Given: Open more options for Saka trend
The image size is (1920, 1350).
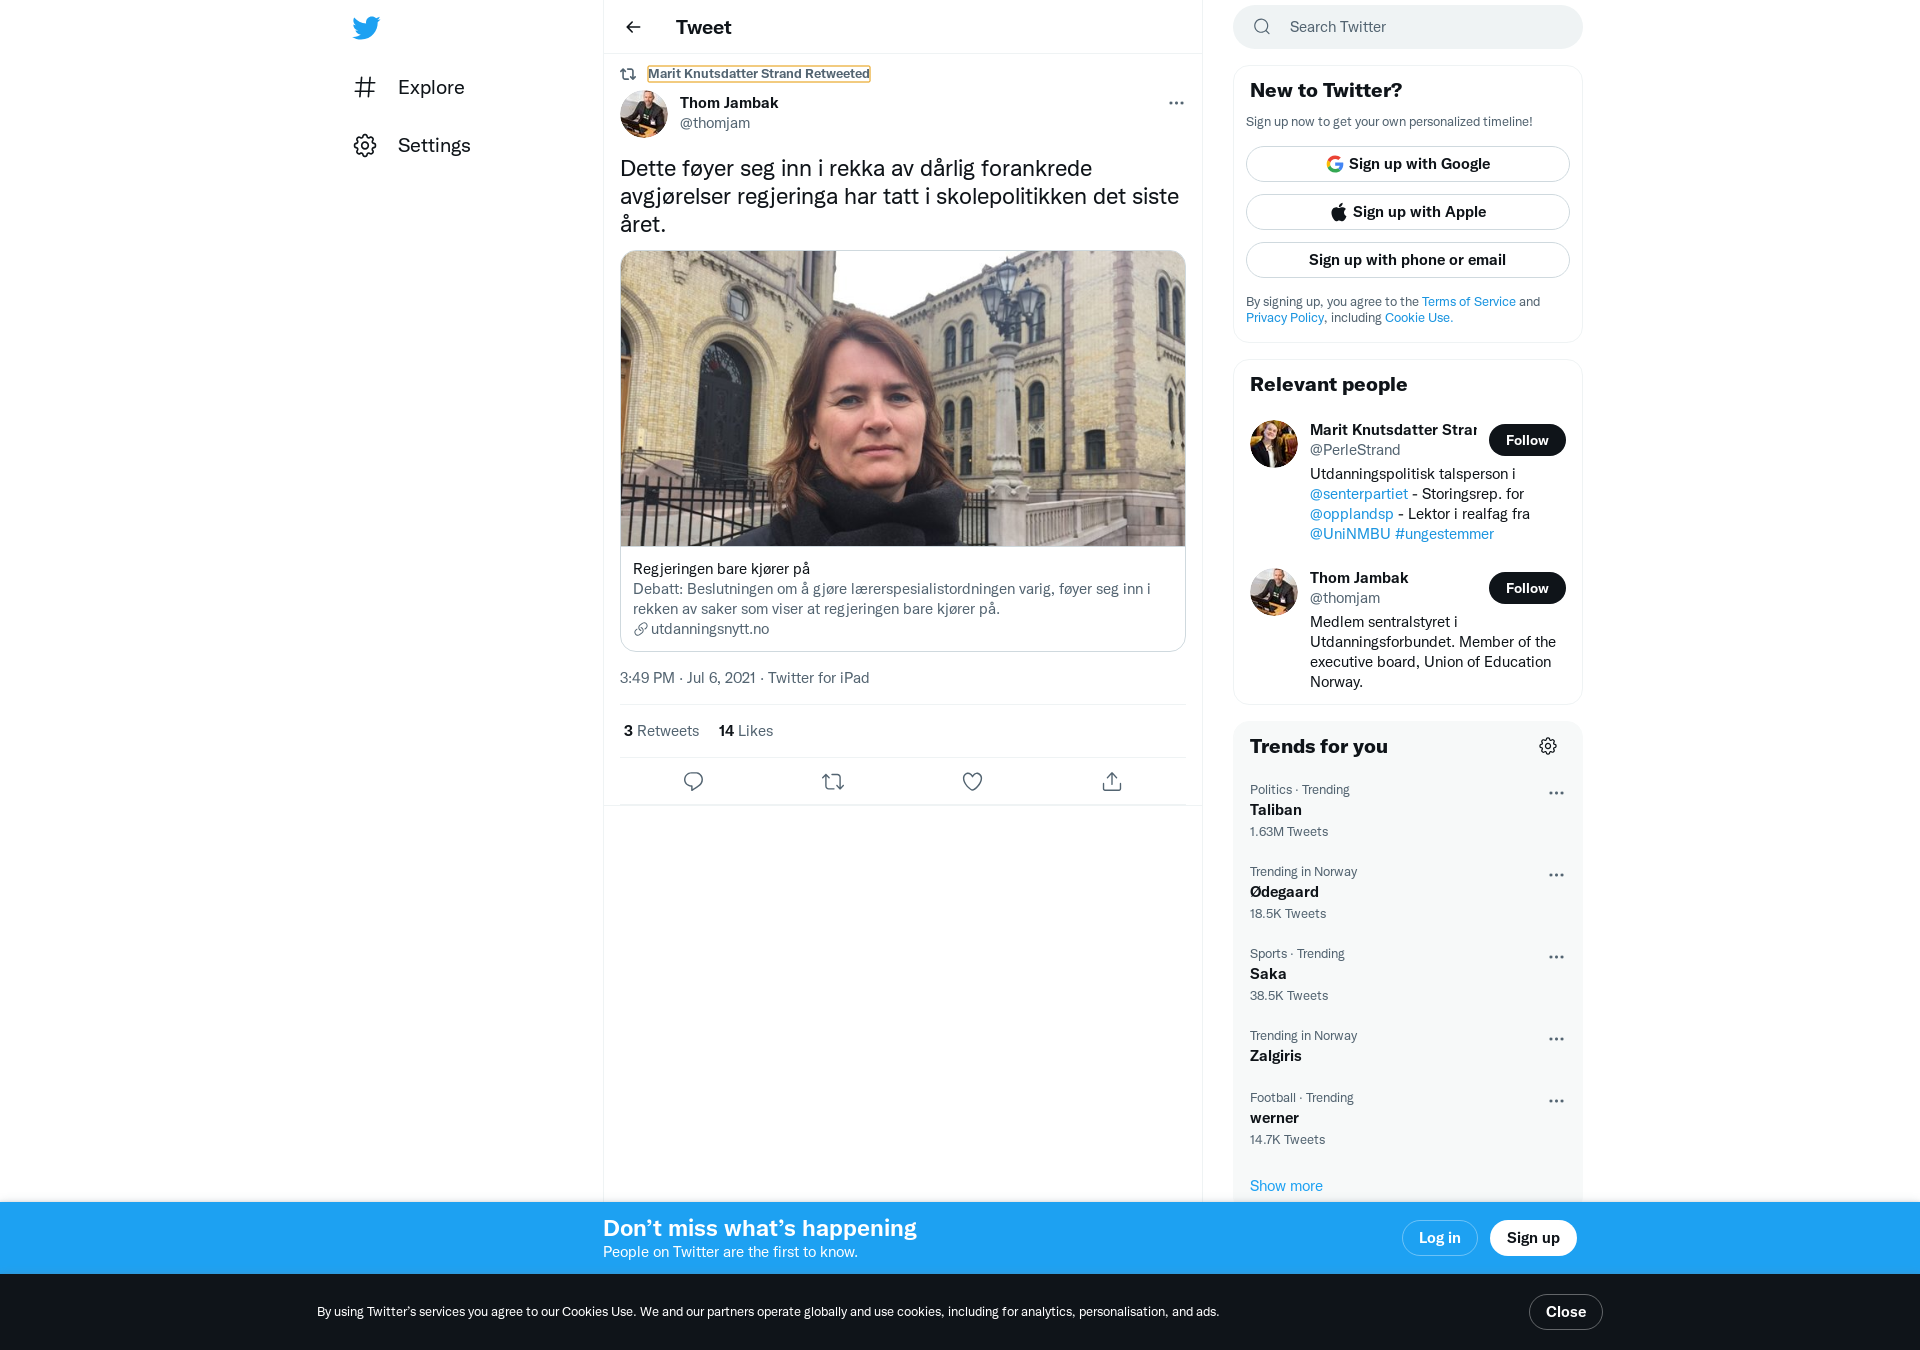Looking at the screenshot, I should point(1556,957).
